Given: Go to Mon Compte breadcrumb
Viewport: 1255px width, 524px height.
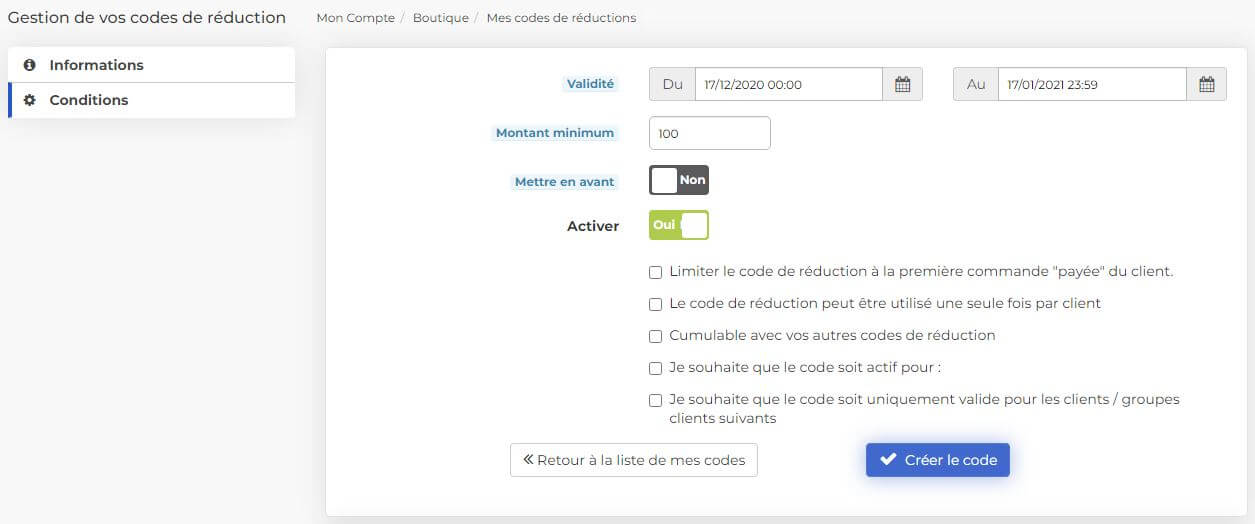Looking at the screenshot, I should pos(355,18).
